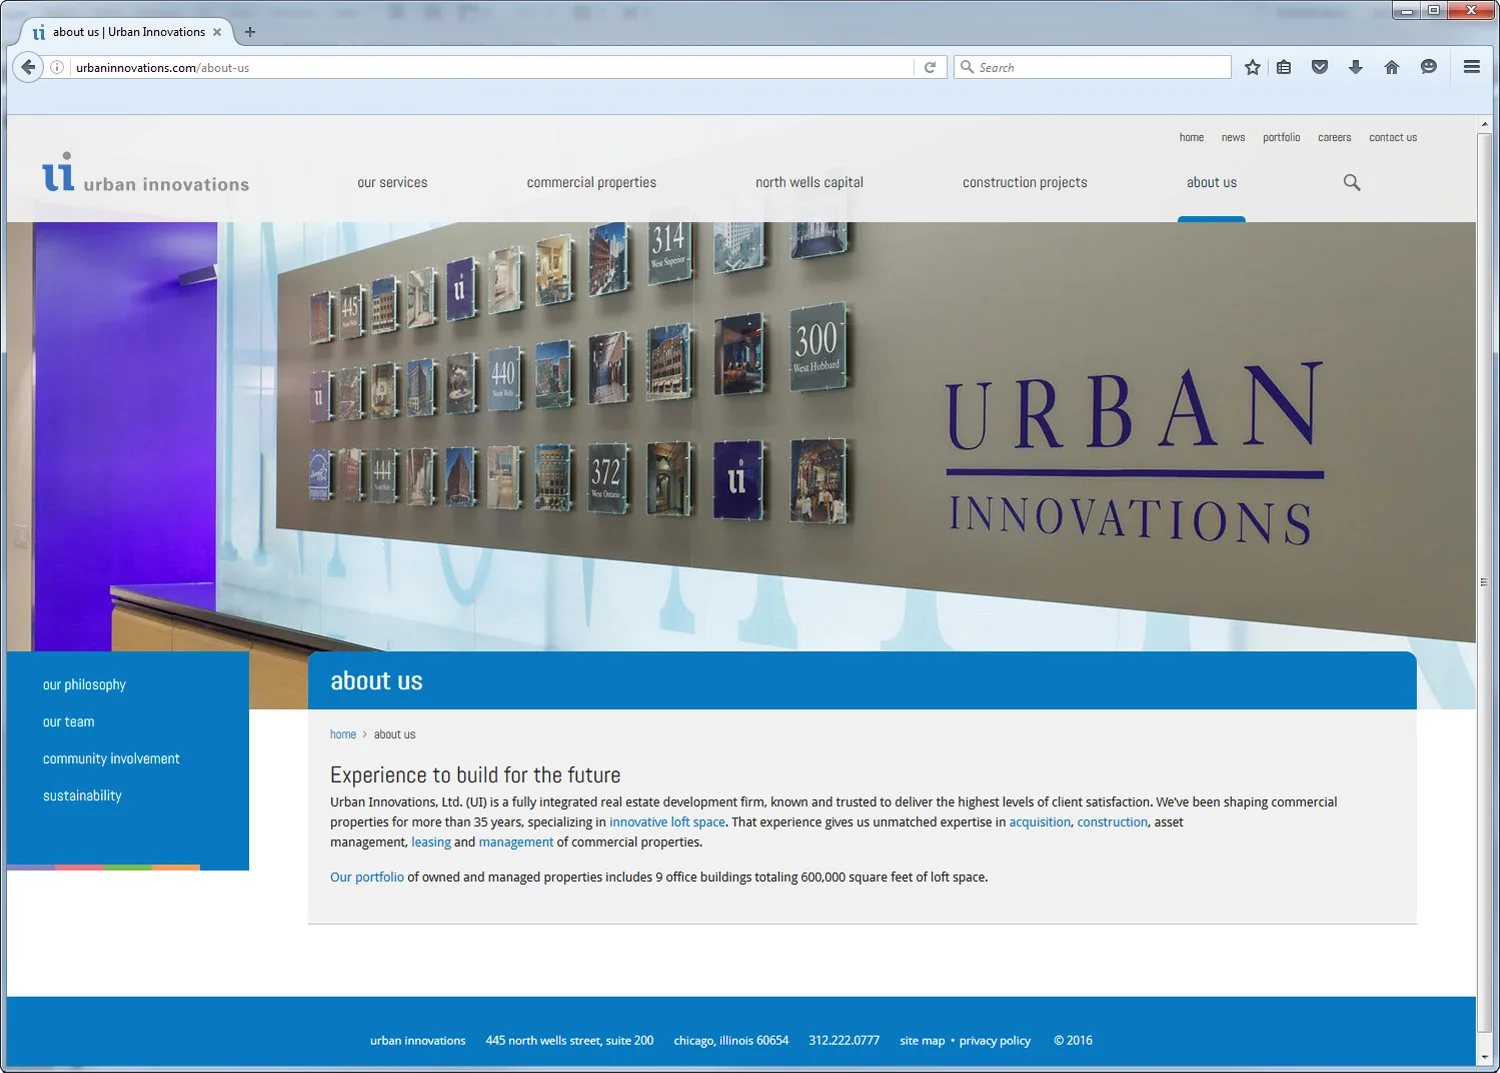1500x1073 pixels.
Task: Click the browser back arrow button
Action: pyautogui.click(x=28, y=67)
